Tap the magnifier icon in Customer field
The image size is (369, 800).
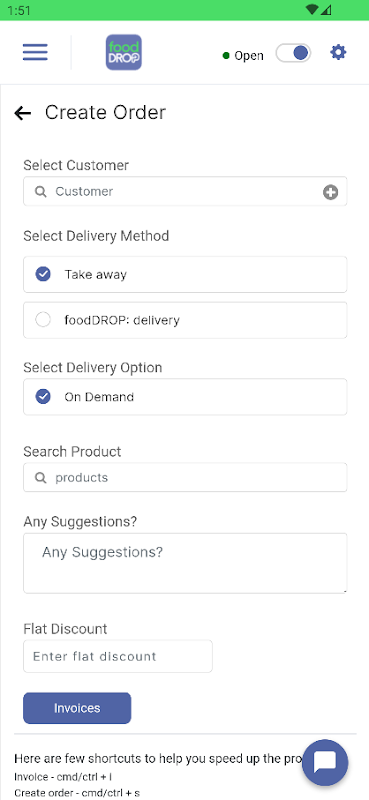[x=40, y=192]
